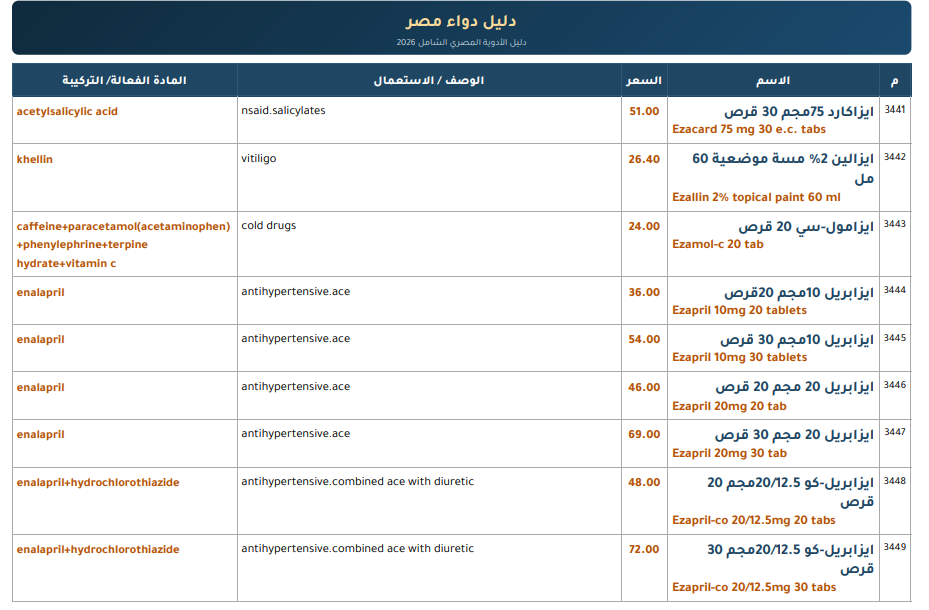929x610 pixels.
Task: Click enalapril in row 3446
Action: [40, 388]
